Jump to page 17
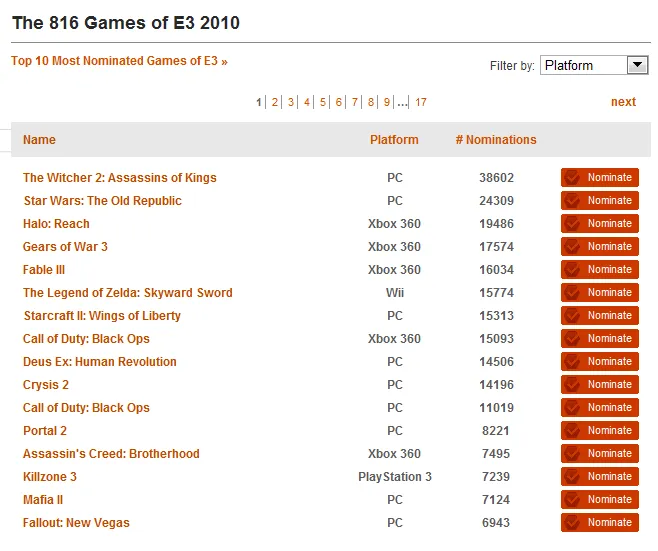Image resolution: width=658 pixels, height=551 pixels. click(x=421, y=102)
